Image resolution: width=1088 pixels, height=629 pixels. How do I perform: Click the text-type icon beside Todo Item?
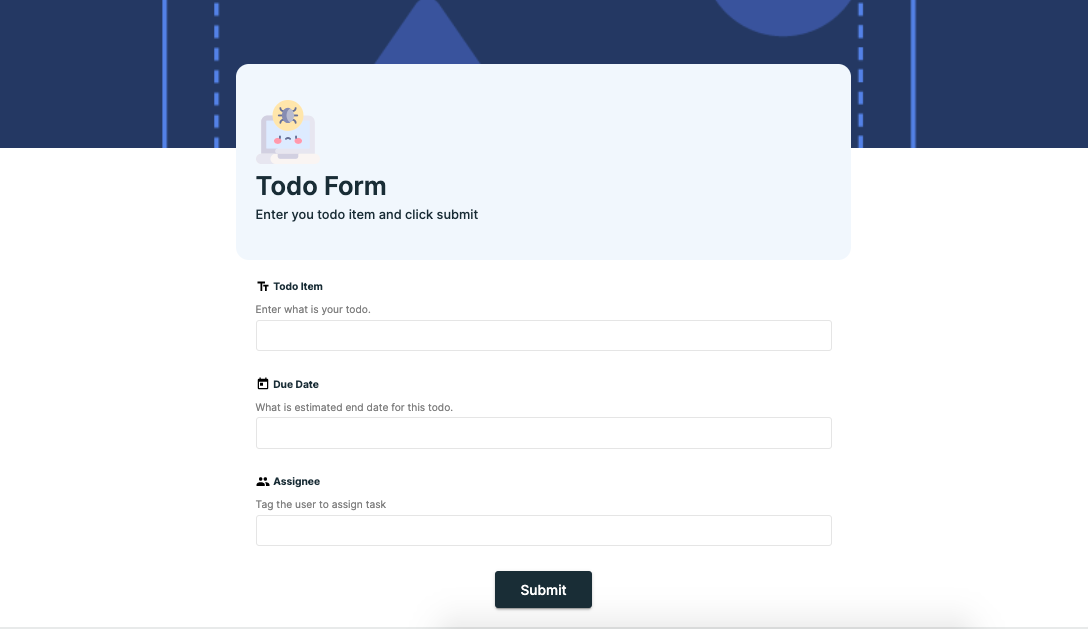click(x=263, y=286)
